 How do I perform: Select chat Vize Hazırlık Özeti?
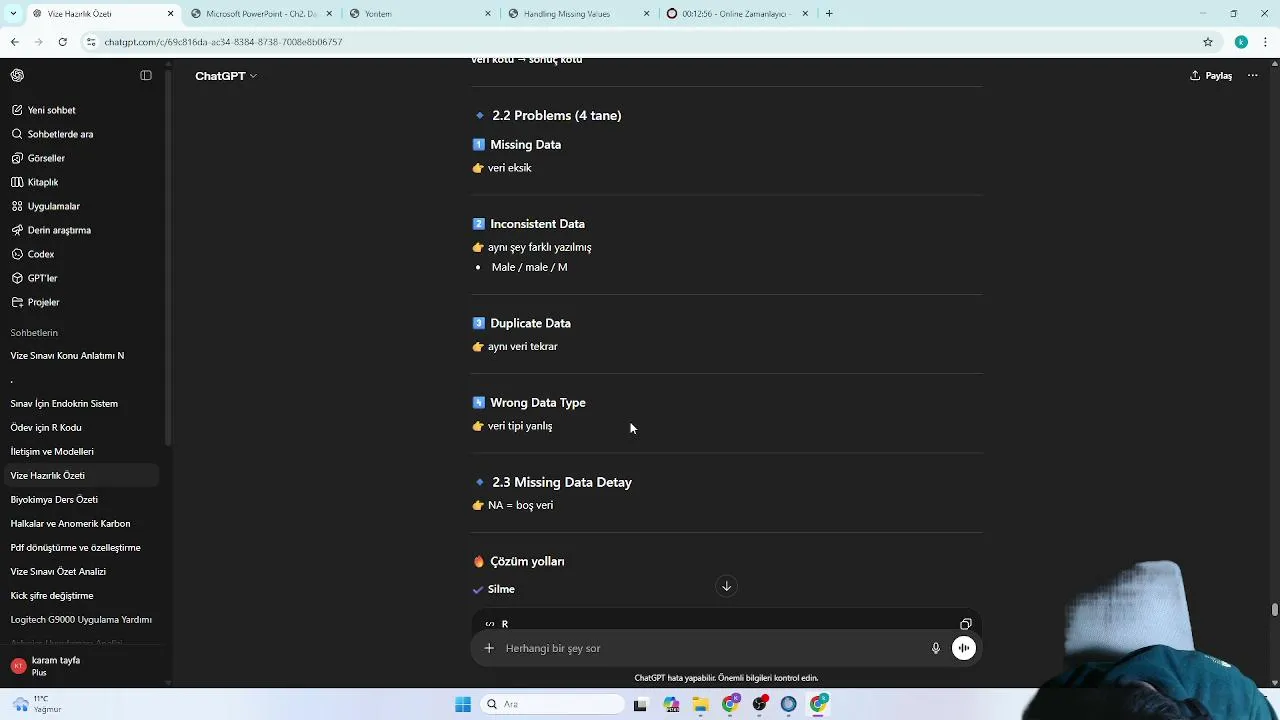[80, 475]
